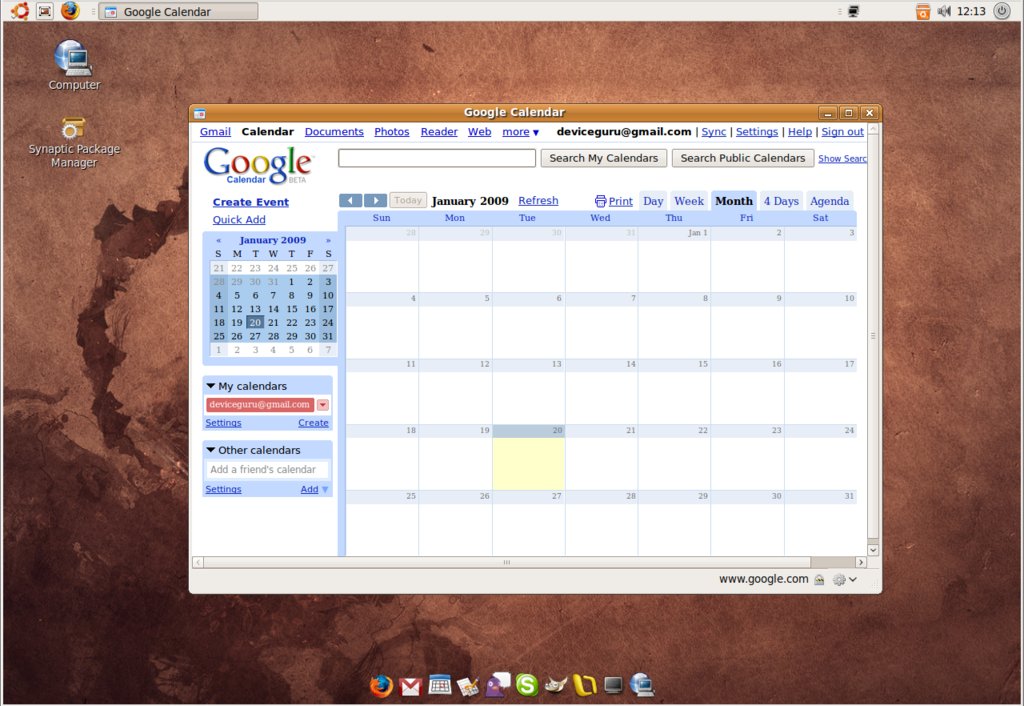Select the Month view tab
The image size is (1024, 706).
(x=734, y=201)
